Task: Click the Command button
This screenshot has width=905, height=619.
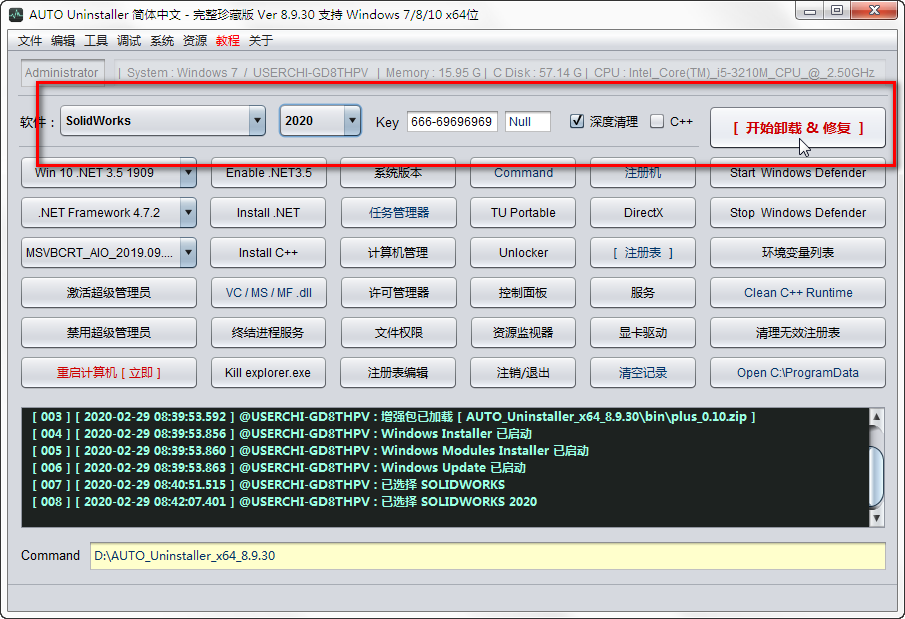Action: pos(523,173)
